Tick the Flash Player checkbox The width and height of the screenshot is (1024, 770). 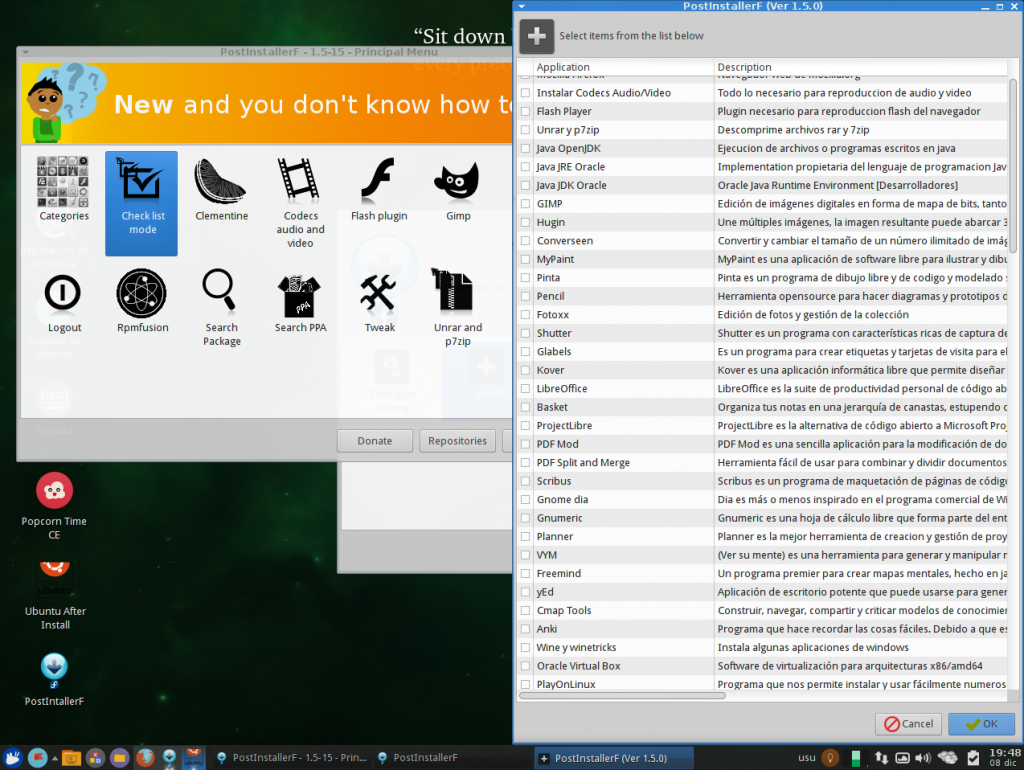click(526, 111)
